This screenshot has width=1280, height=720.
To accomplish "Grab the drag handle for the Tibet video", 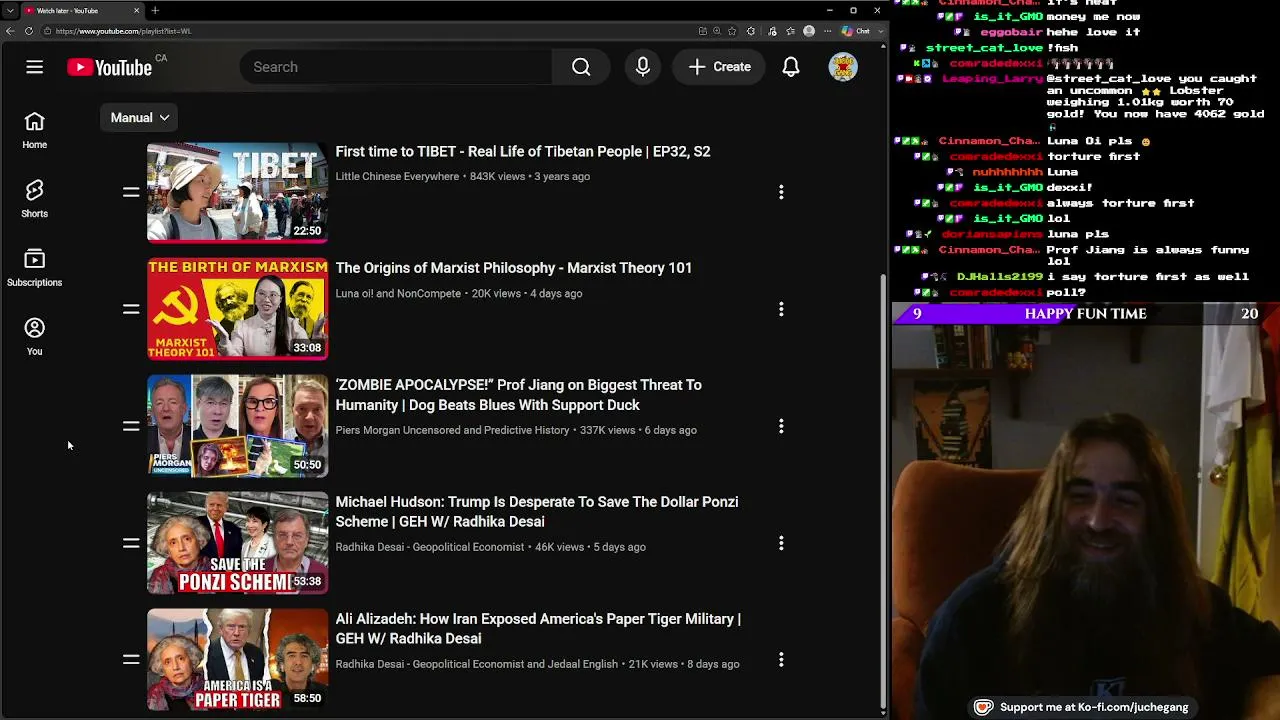I will pyautogui.click(x=131, y=192).
